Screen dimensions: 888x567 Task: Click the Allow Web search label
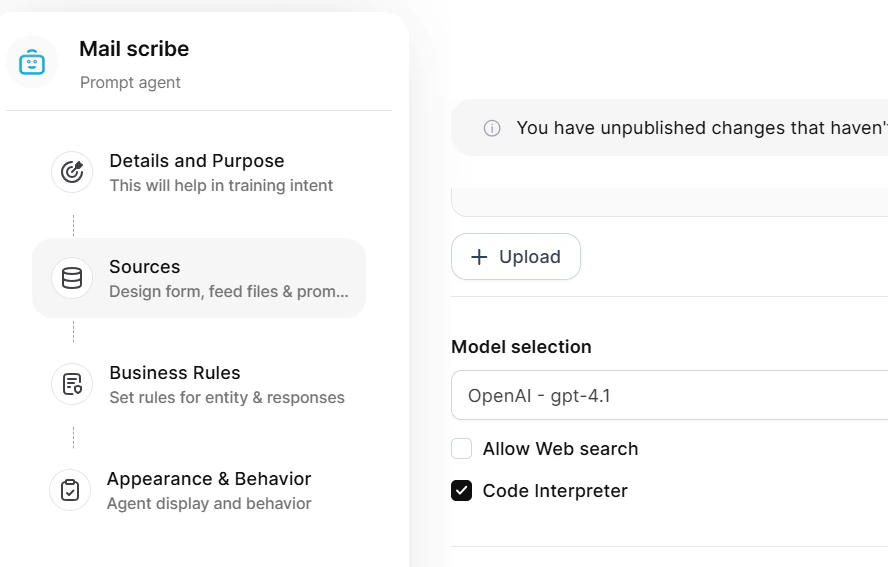[560, 449]
